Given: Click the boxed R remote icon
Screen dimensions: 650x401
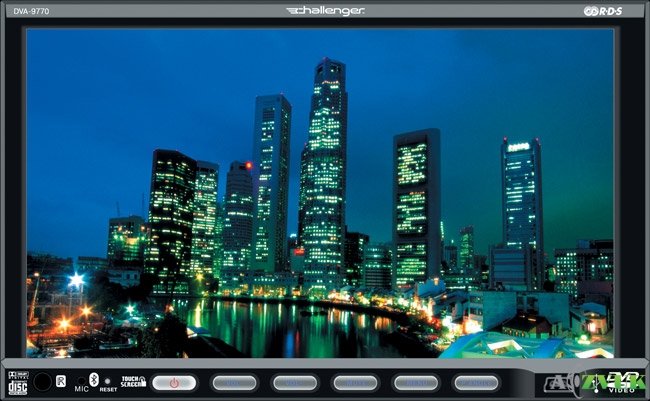Looking at the screenshot, I should (61, 381).
